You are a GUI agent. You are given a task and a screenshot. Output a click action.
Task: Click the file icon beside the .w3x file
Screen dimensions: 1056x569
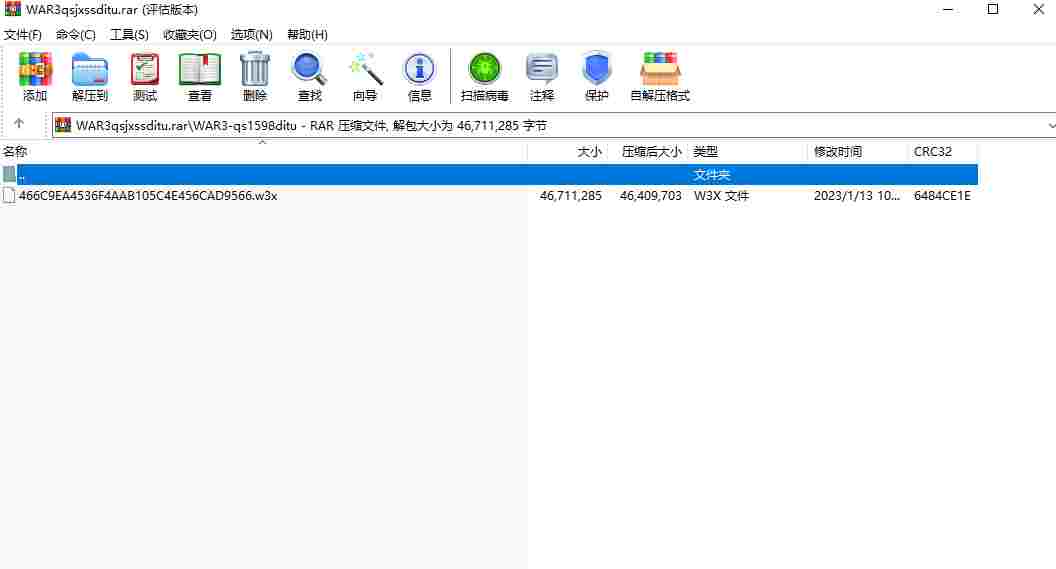pos(9,196)
